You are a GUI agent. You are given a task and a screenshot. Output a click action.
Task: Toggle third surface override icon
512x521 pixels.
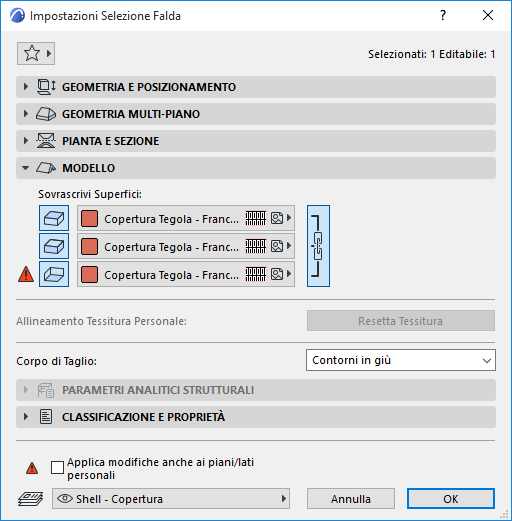click(x=54, y=274)
